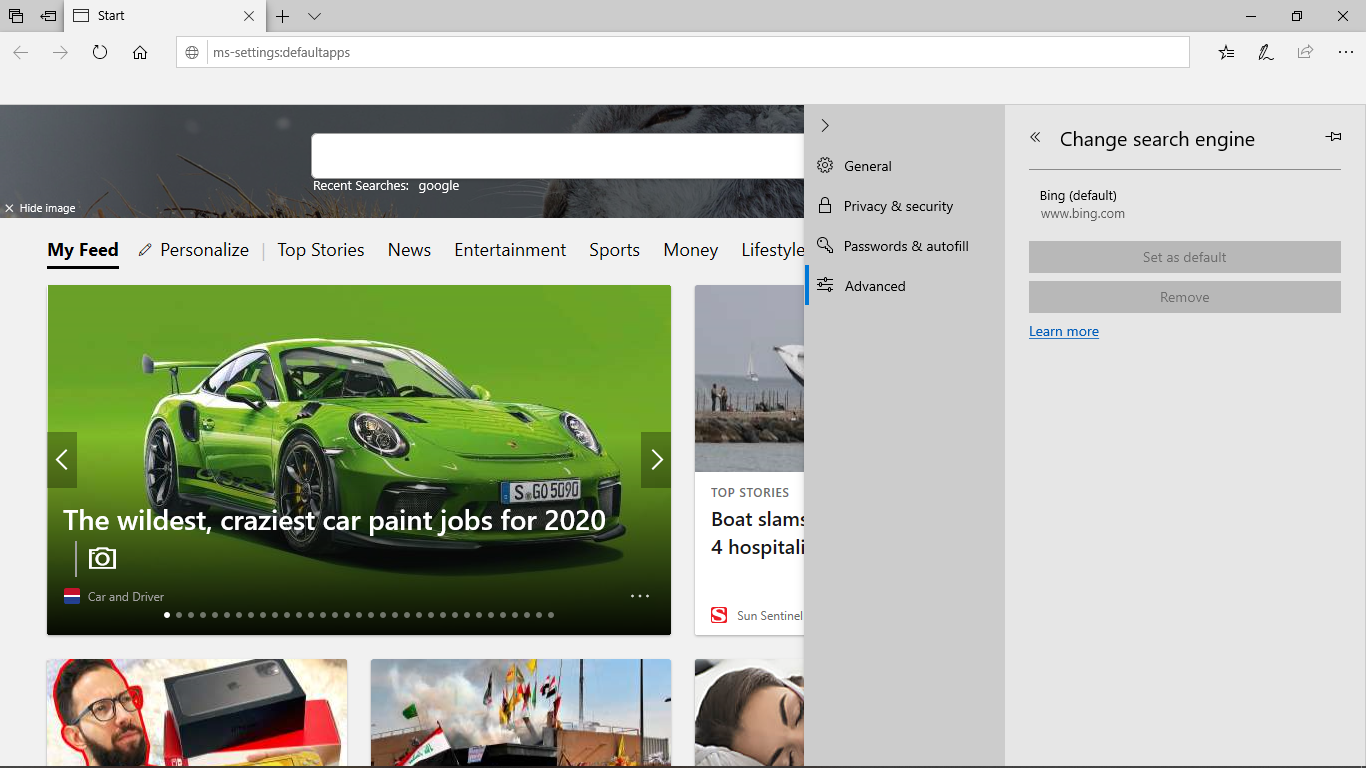Viewport: 1366px width, 768px height.
Task: Switch to the Top Stories tab
Action: (321, 250)
